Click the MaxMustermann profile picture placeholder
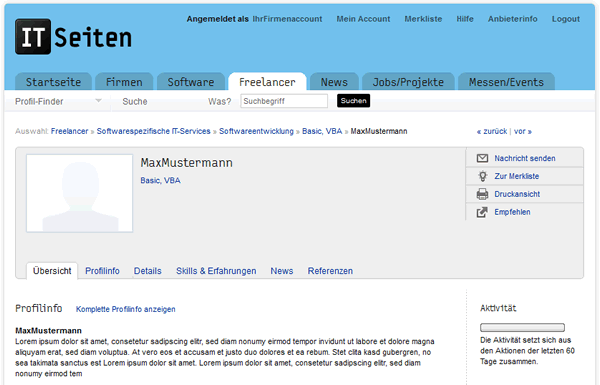The width and height of the screenshot is (600, 385). 80,193
